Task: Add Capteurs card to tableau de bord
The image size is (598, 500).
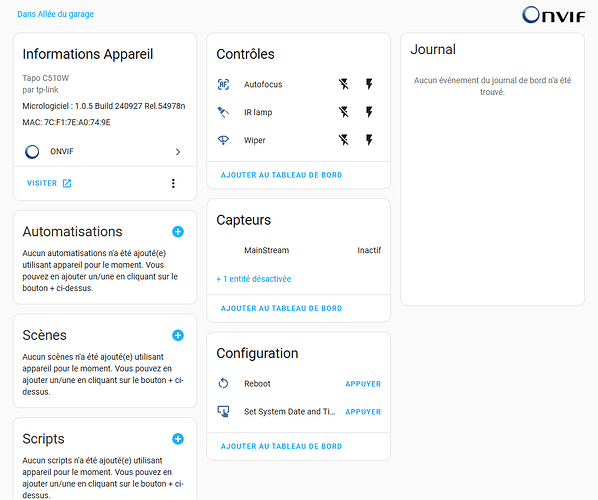Action: point(281,308)
